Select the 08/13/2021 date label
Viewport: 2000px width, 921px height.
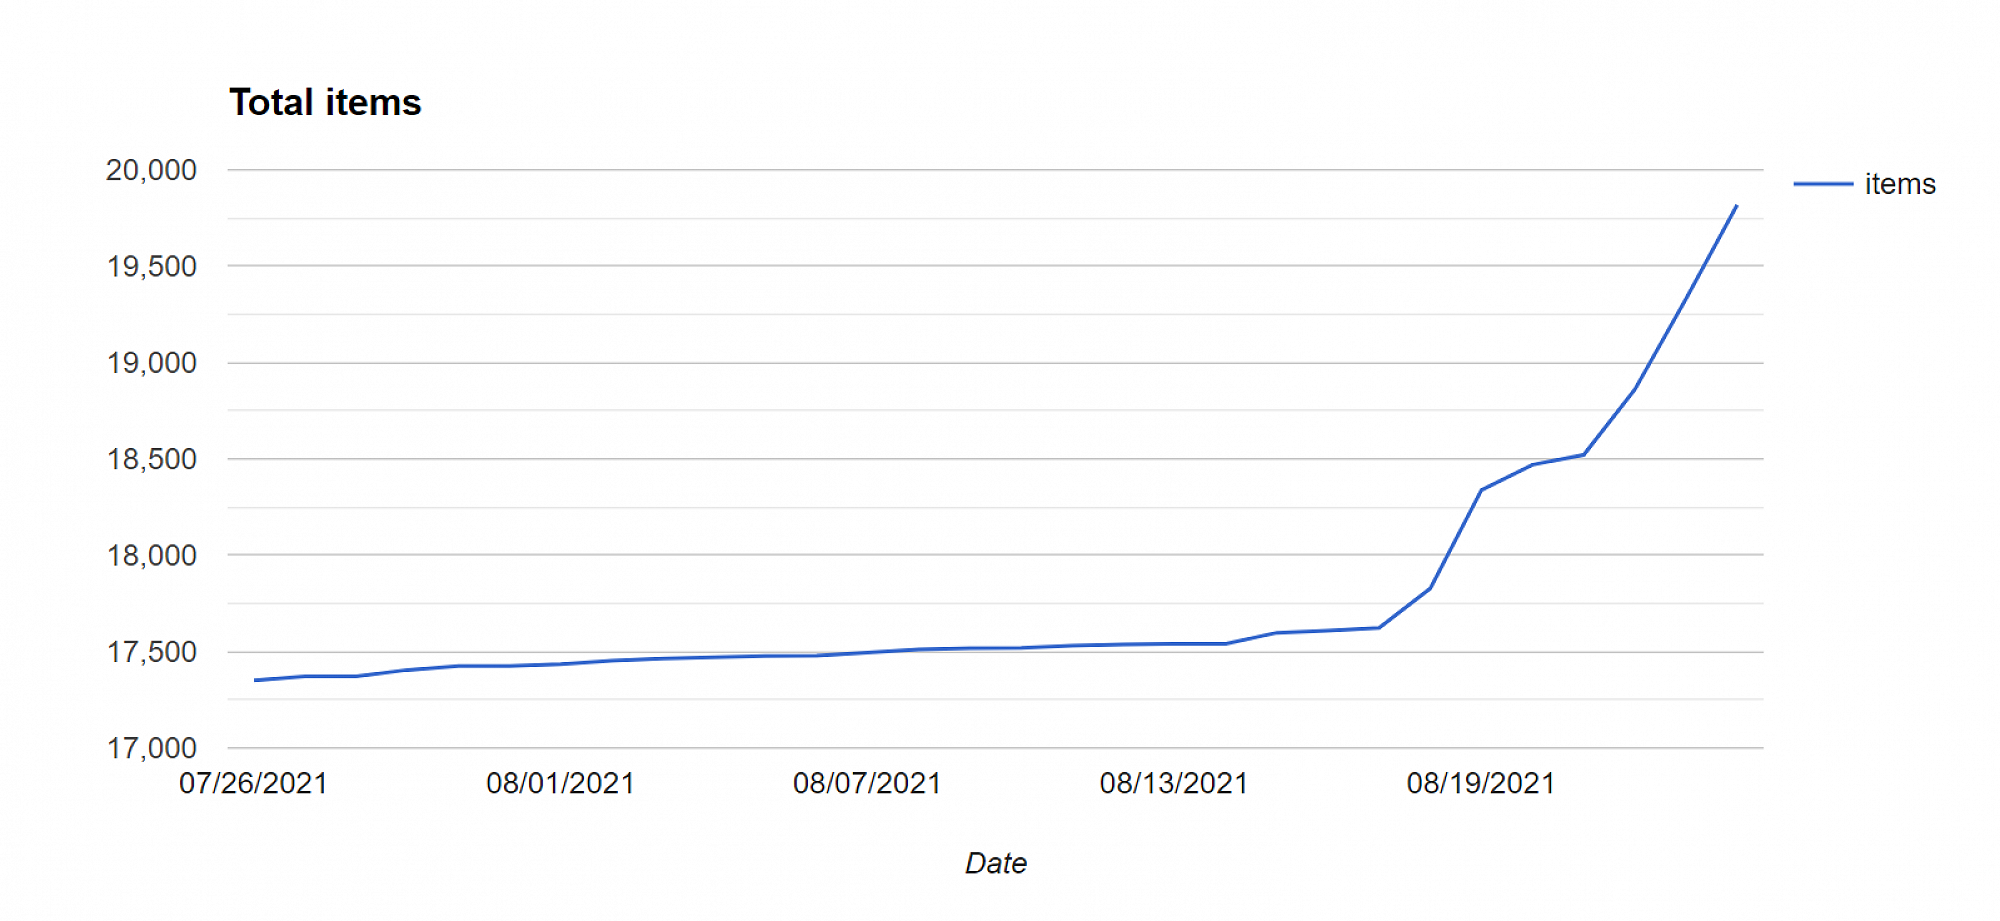(1174, 783)
